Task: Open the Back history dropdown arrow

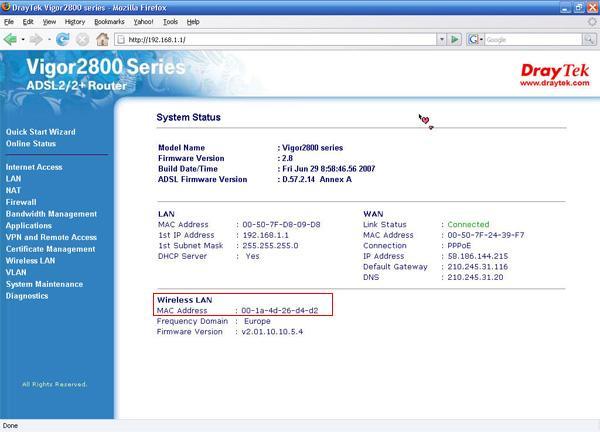Action: [23, 39]
